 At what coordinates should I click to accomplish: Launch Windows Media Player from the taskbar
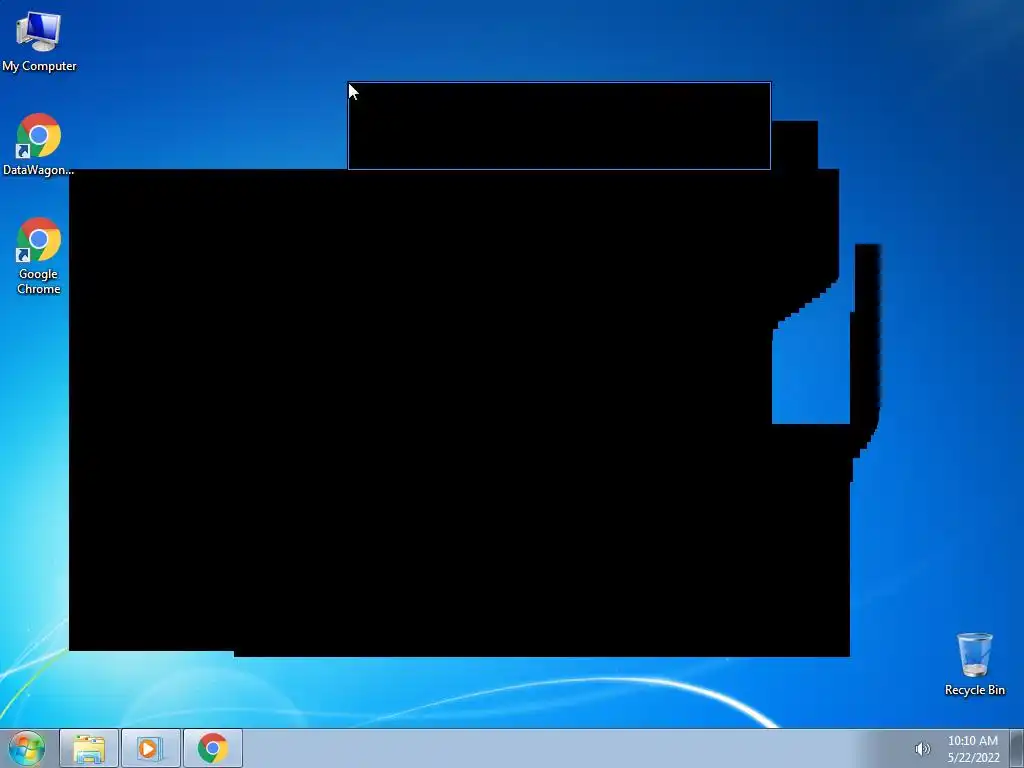coord(150,748)
